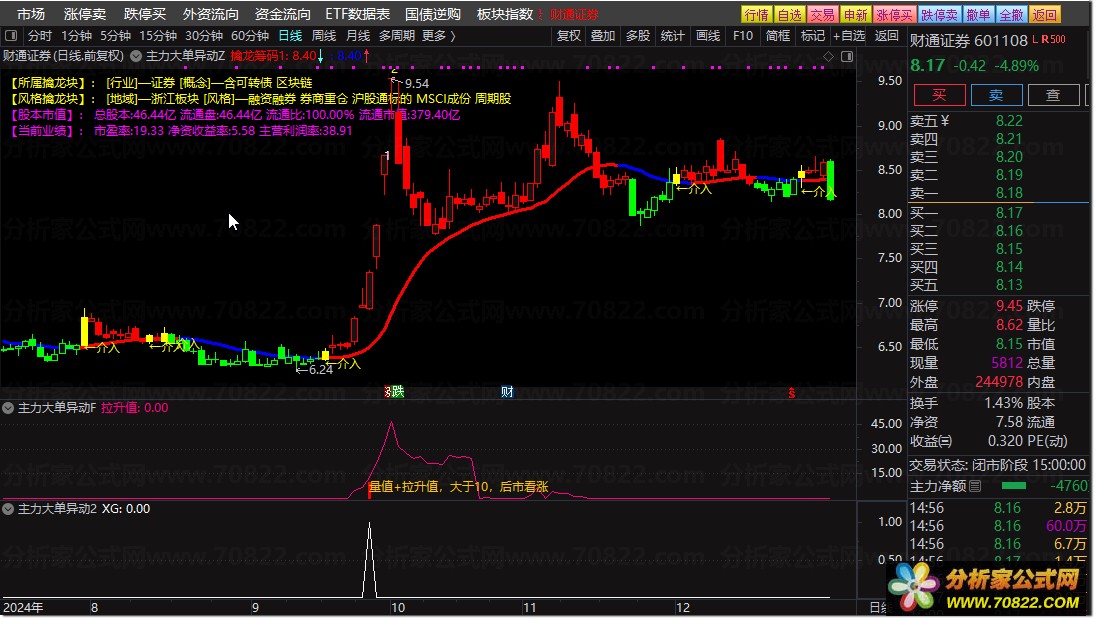Screen dimensions: 1096x619
Task: Open the 板块指数 menu
Action: pos(505,14)
